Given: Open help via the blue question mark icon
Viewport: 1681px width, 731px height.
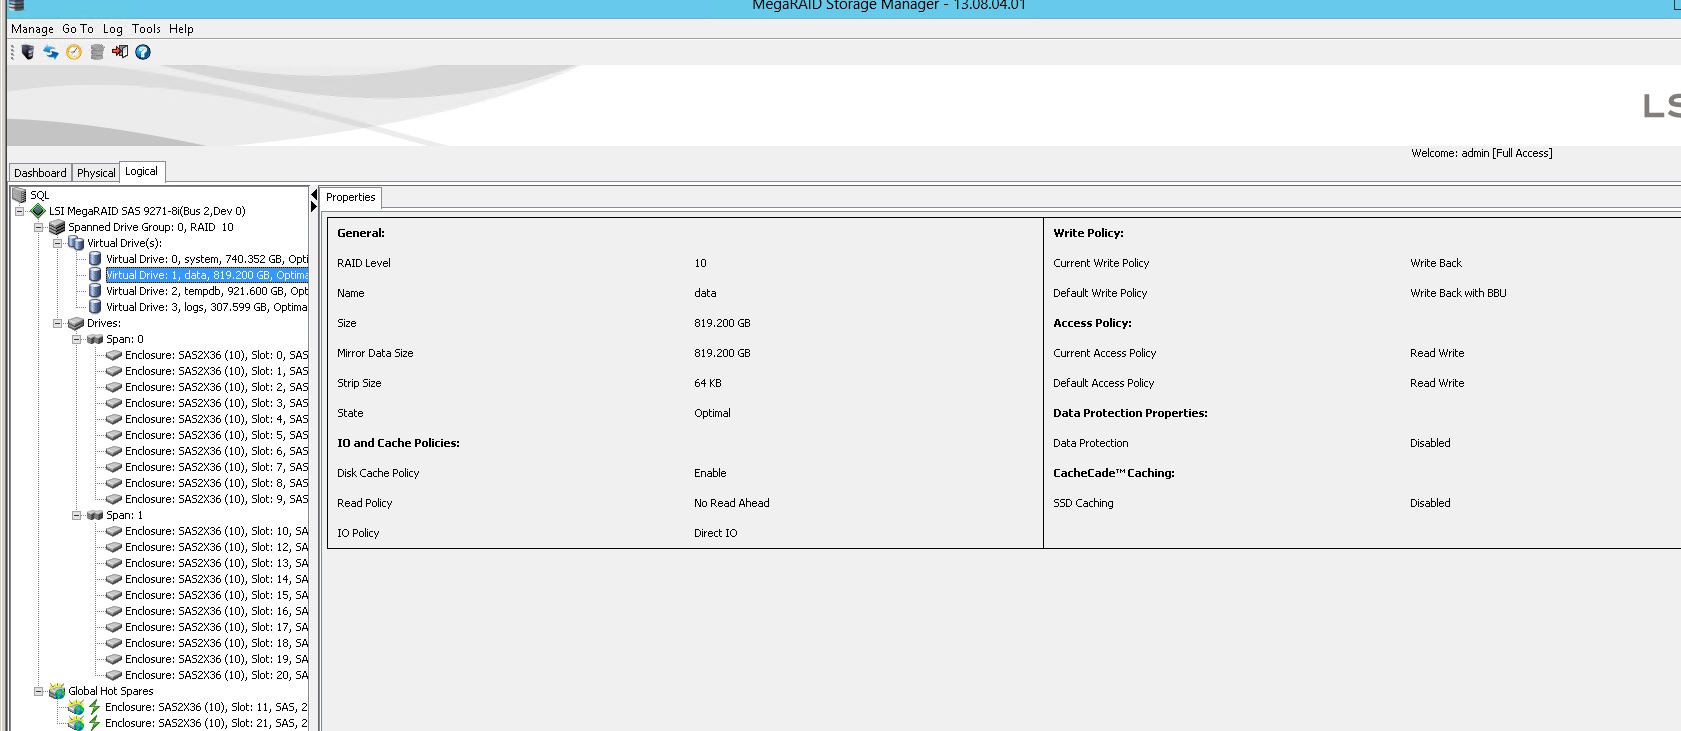Looking at the screenshot, I should coord(143,52).
